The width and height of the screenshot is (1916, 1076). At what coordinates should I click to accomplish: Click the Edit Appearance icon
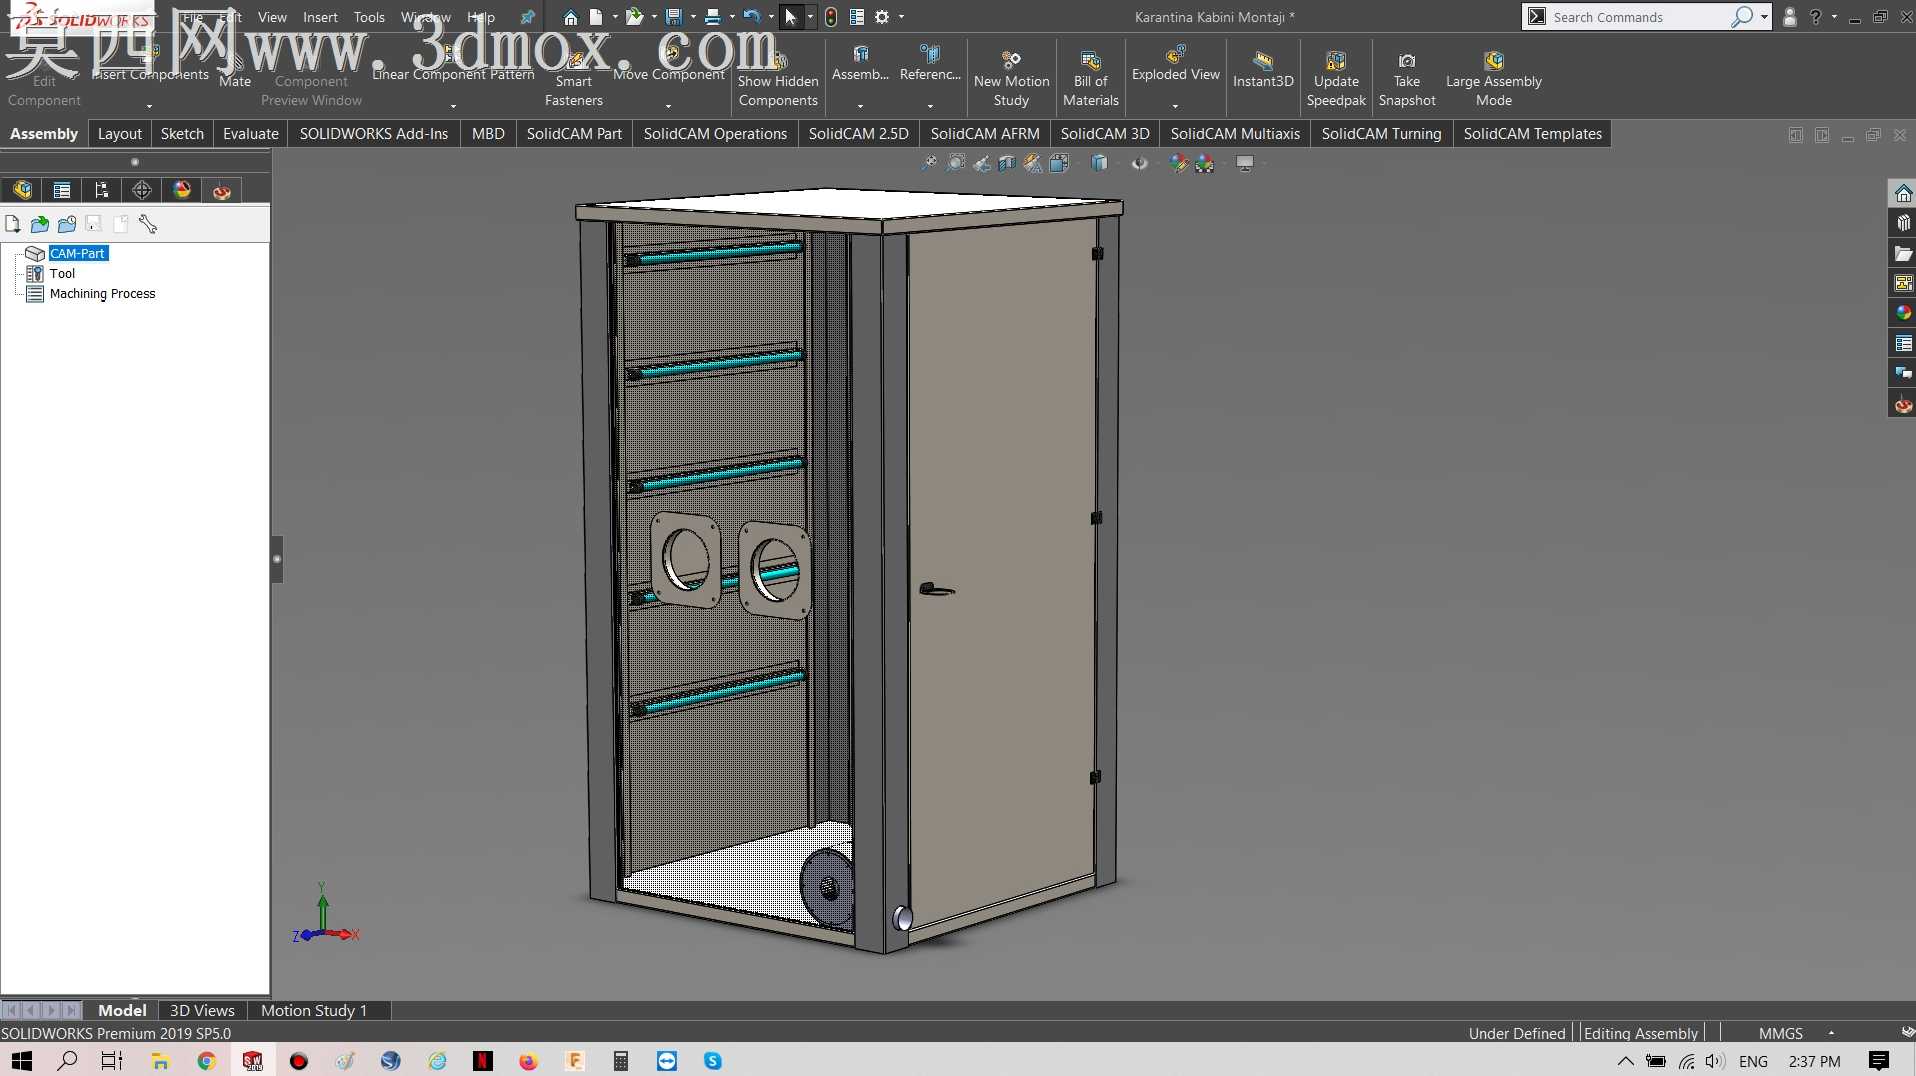[x=1179, y=163]
